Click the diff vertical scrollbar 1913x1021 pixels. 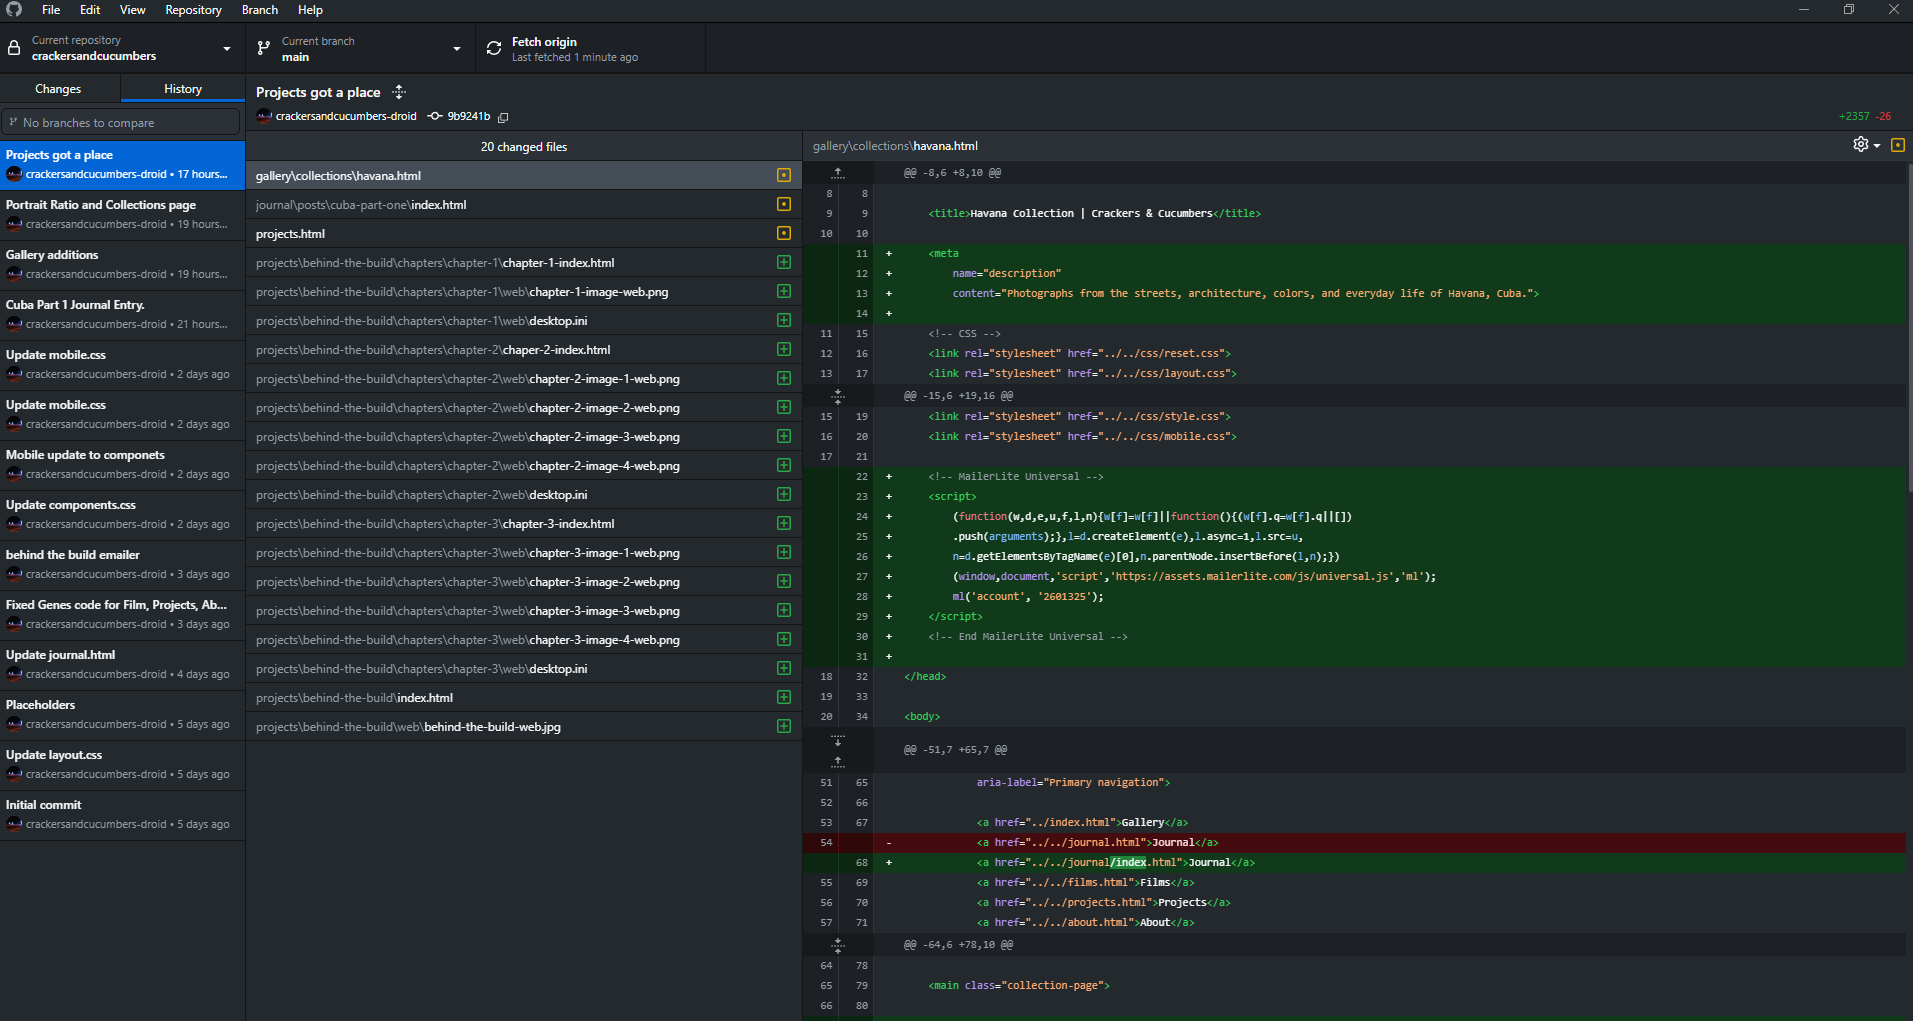click(1909, 330)
